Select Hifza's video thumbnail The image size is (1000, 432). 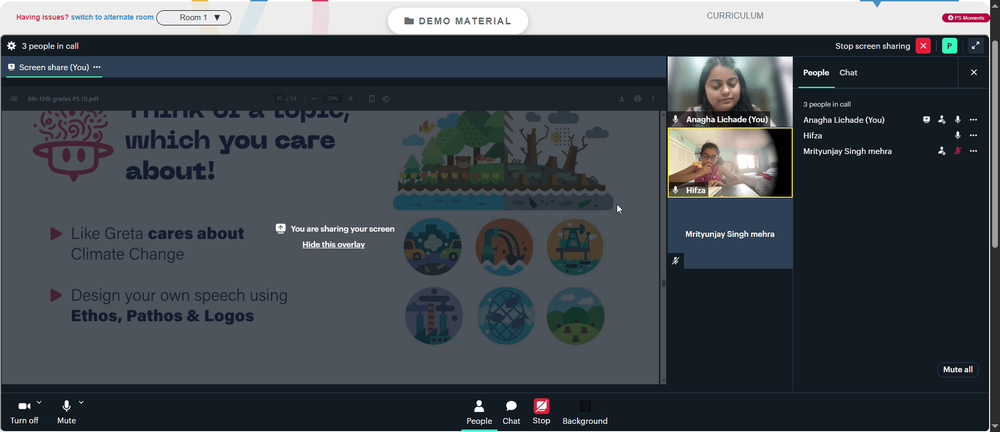(x=730, y=163)
